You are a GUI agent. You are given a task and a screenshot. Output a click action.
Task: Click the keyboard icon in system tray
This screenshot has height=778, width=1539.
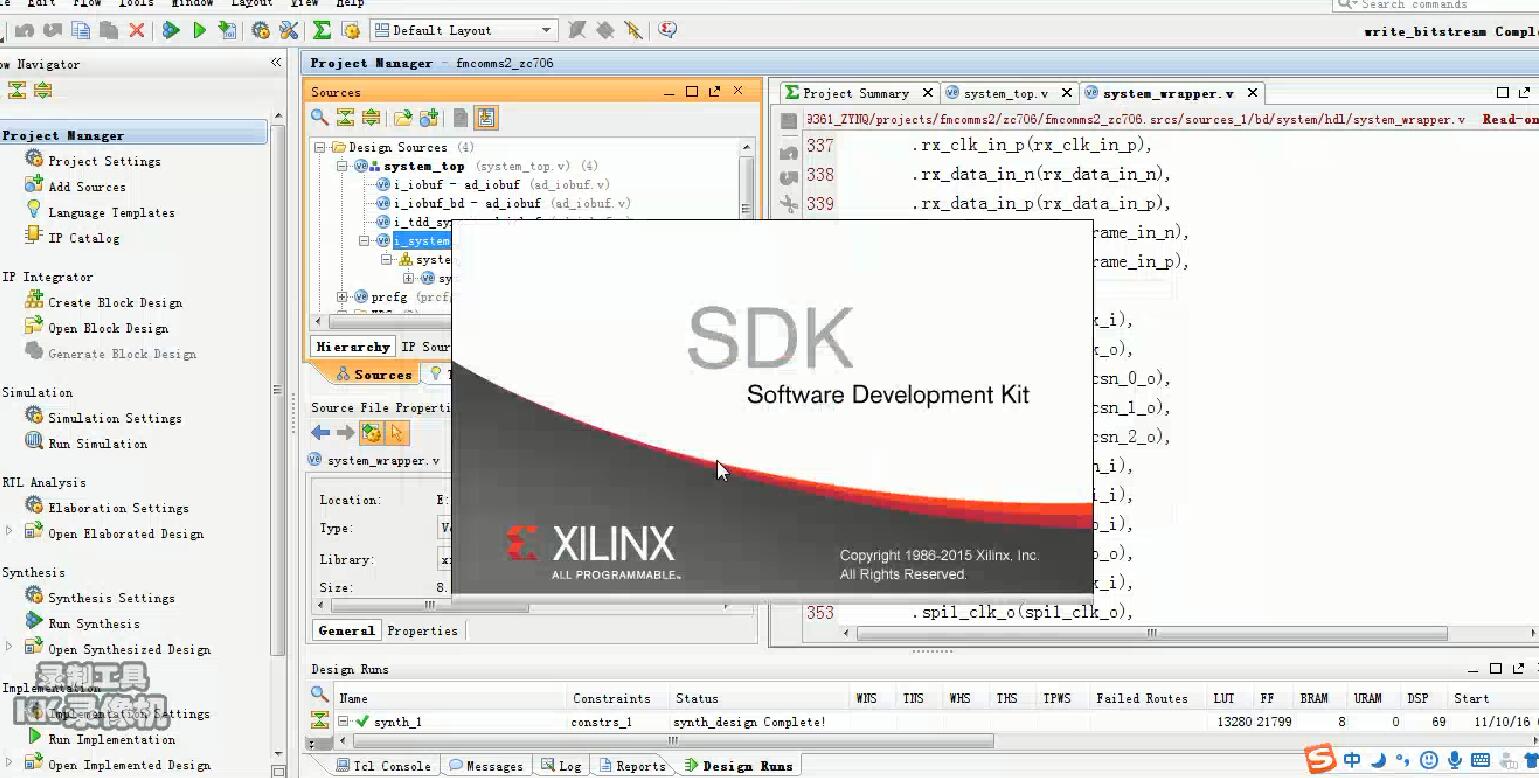click(x=1481, y=761)
